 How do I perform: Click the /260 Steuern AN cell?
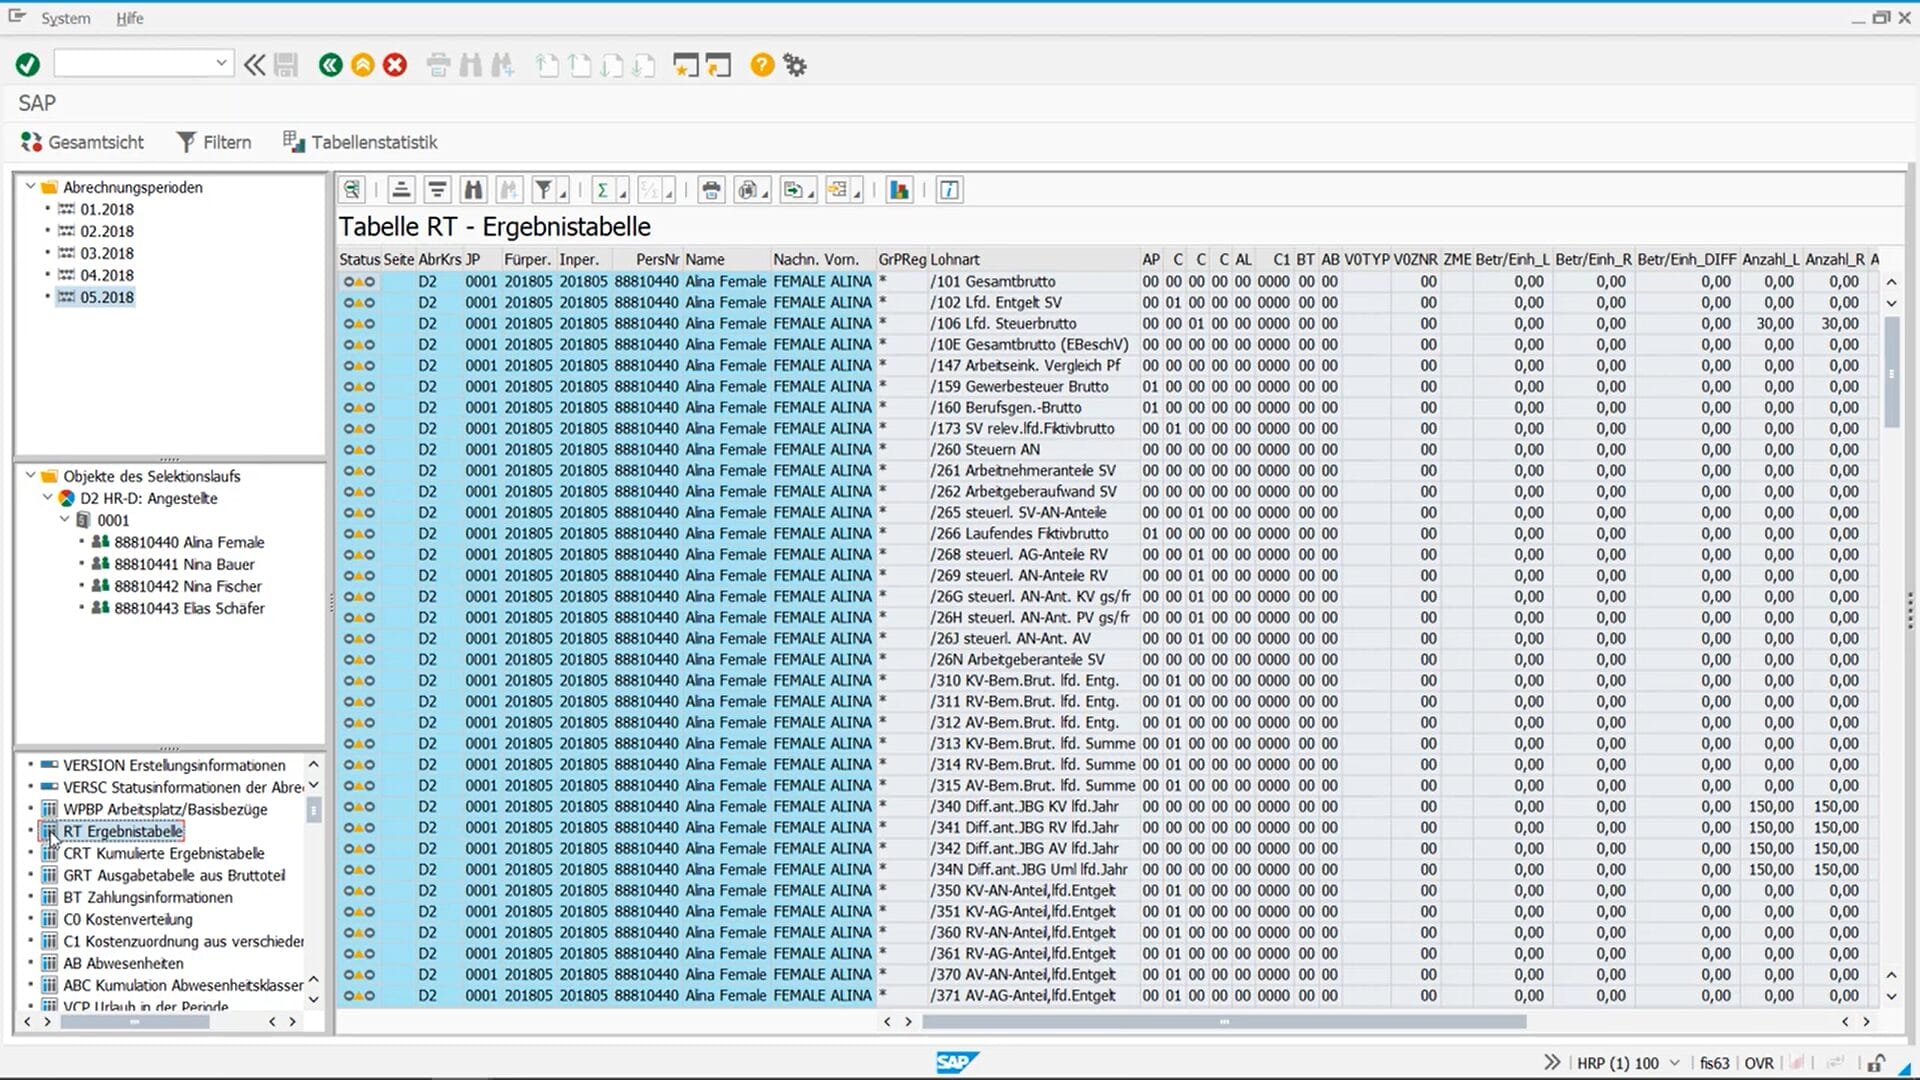(1033, 450)
